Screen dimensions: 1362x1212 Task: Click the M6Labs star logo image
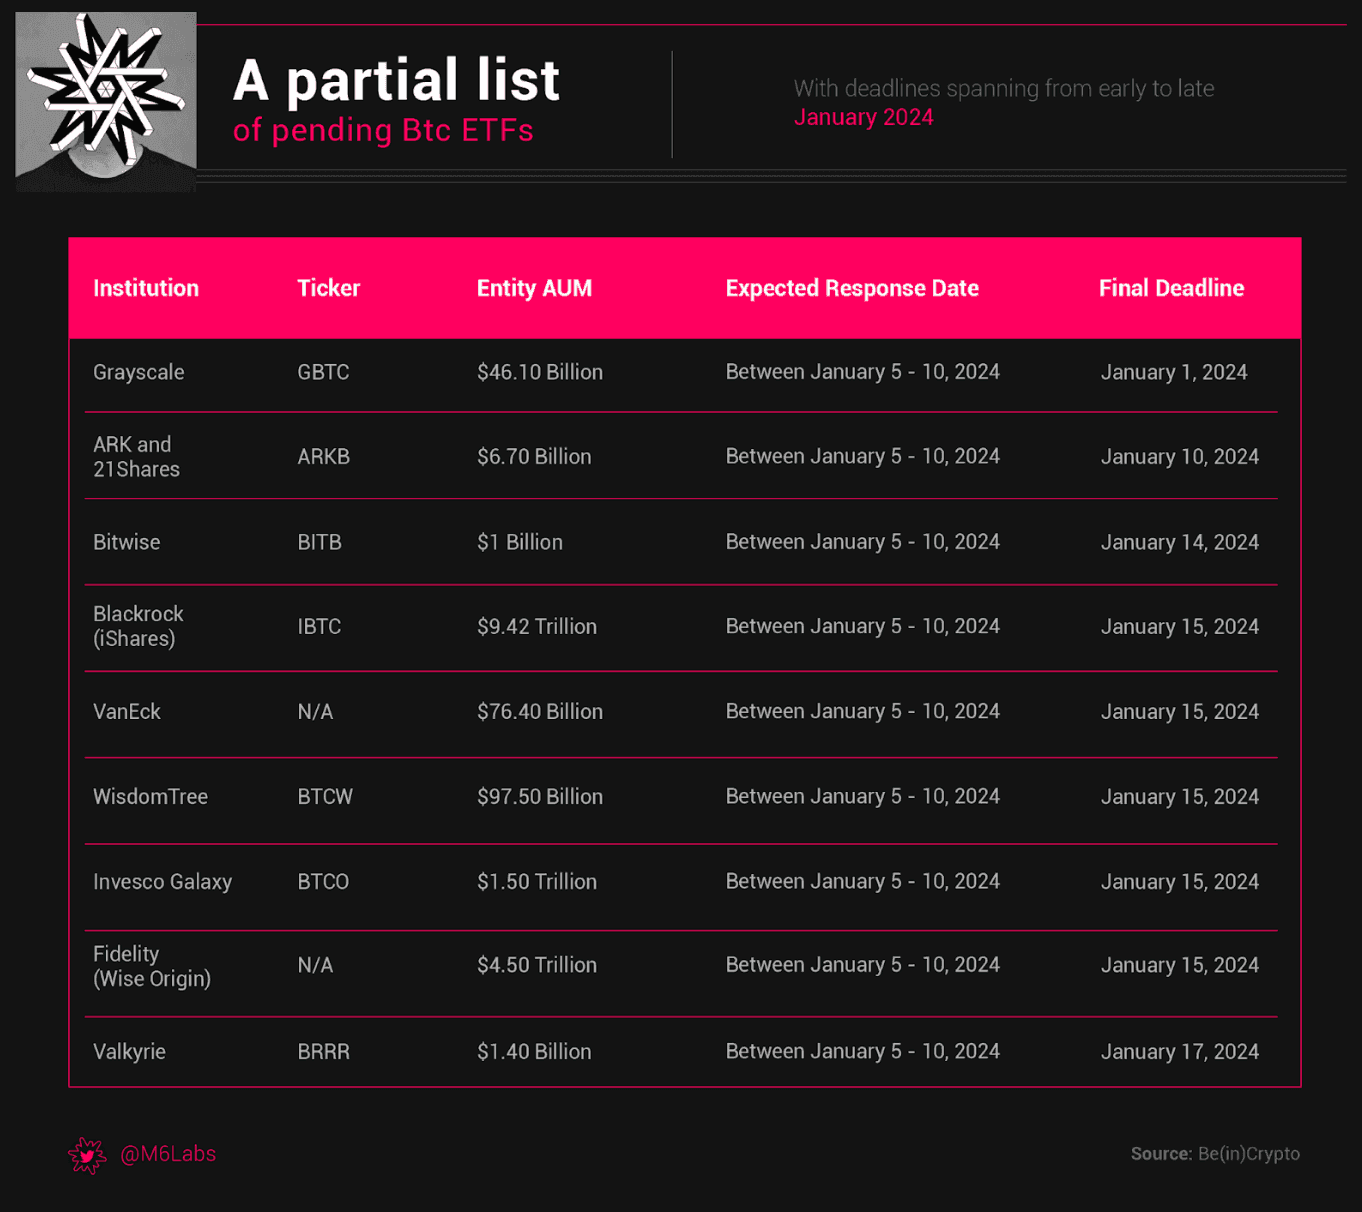click(x=106, y=100)
